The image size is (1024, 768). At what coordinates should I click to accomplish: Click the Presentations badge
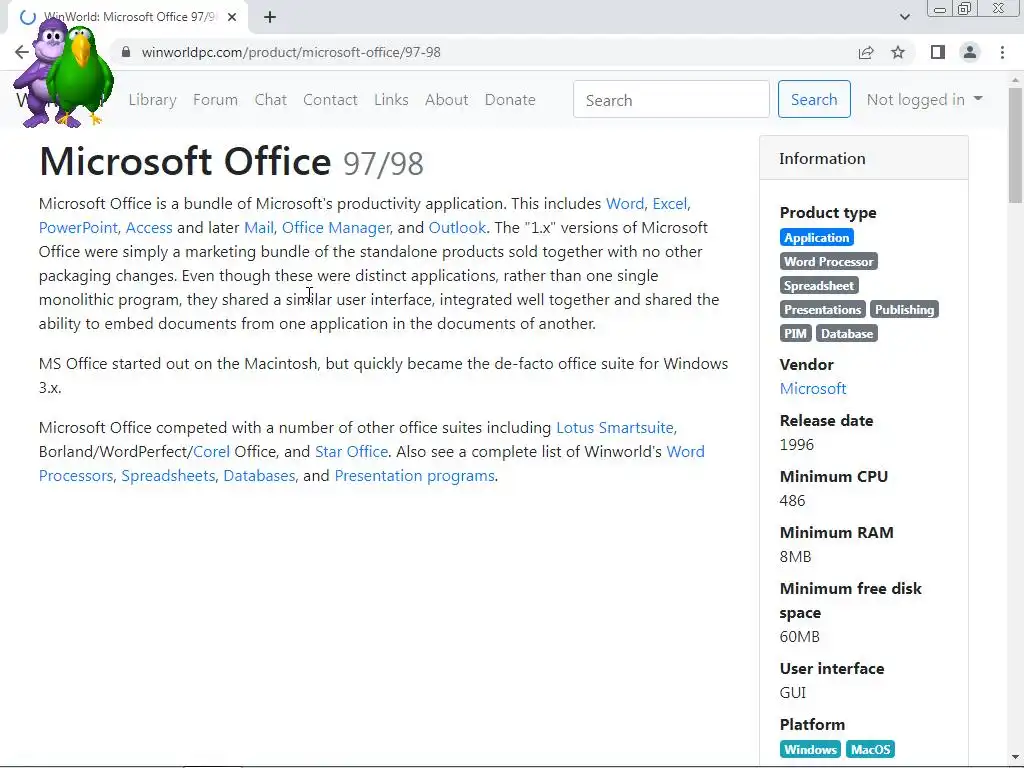[x=822, y=310]
